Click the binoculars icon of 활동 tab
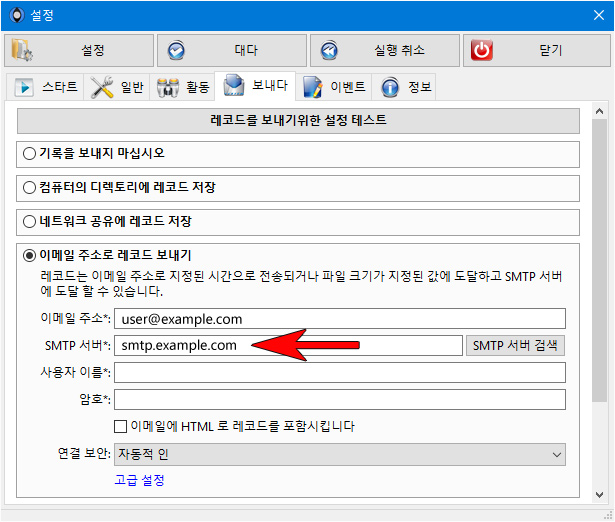 (168, 87)
